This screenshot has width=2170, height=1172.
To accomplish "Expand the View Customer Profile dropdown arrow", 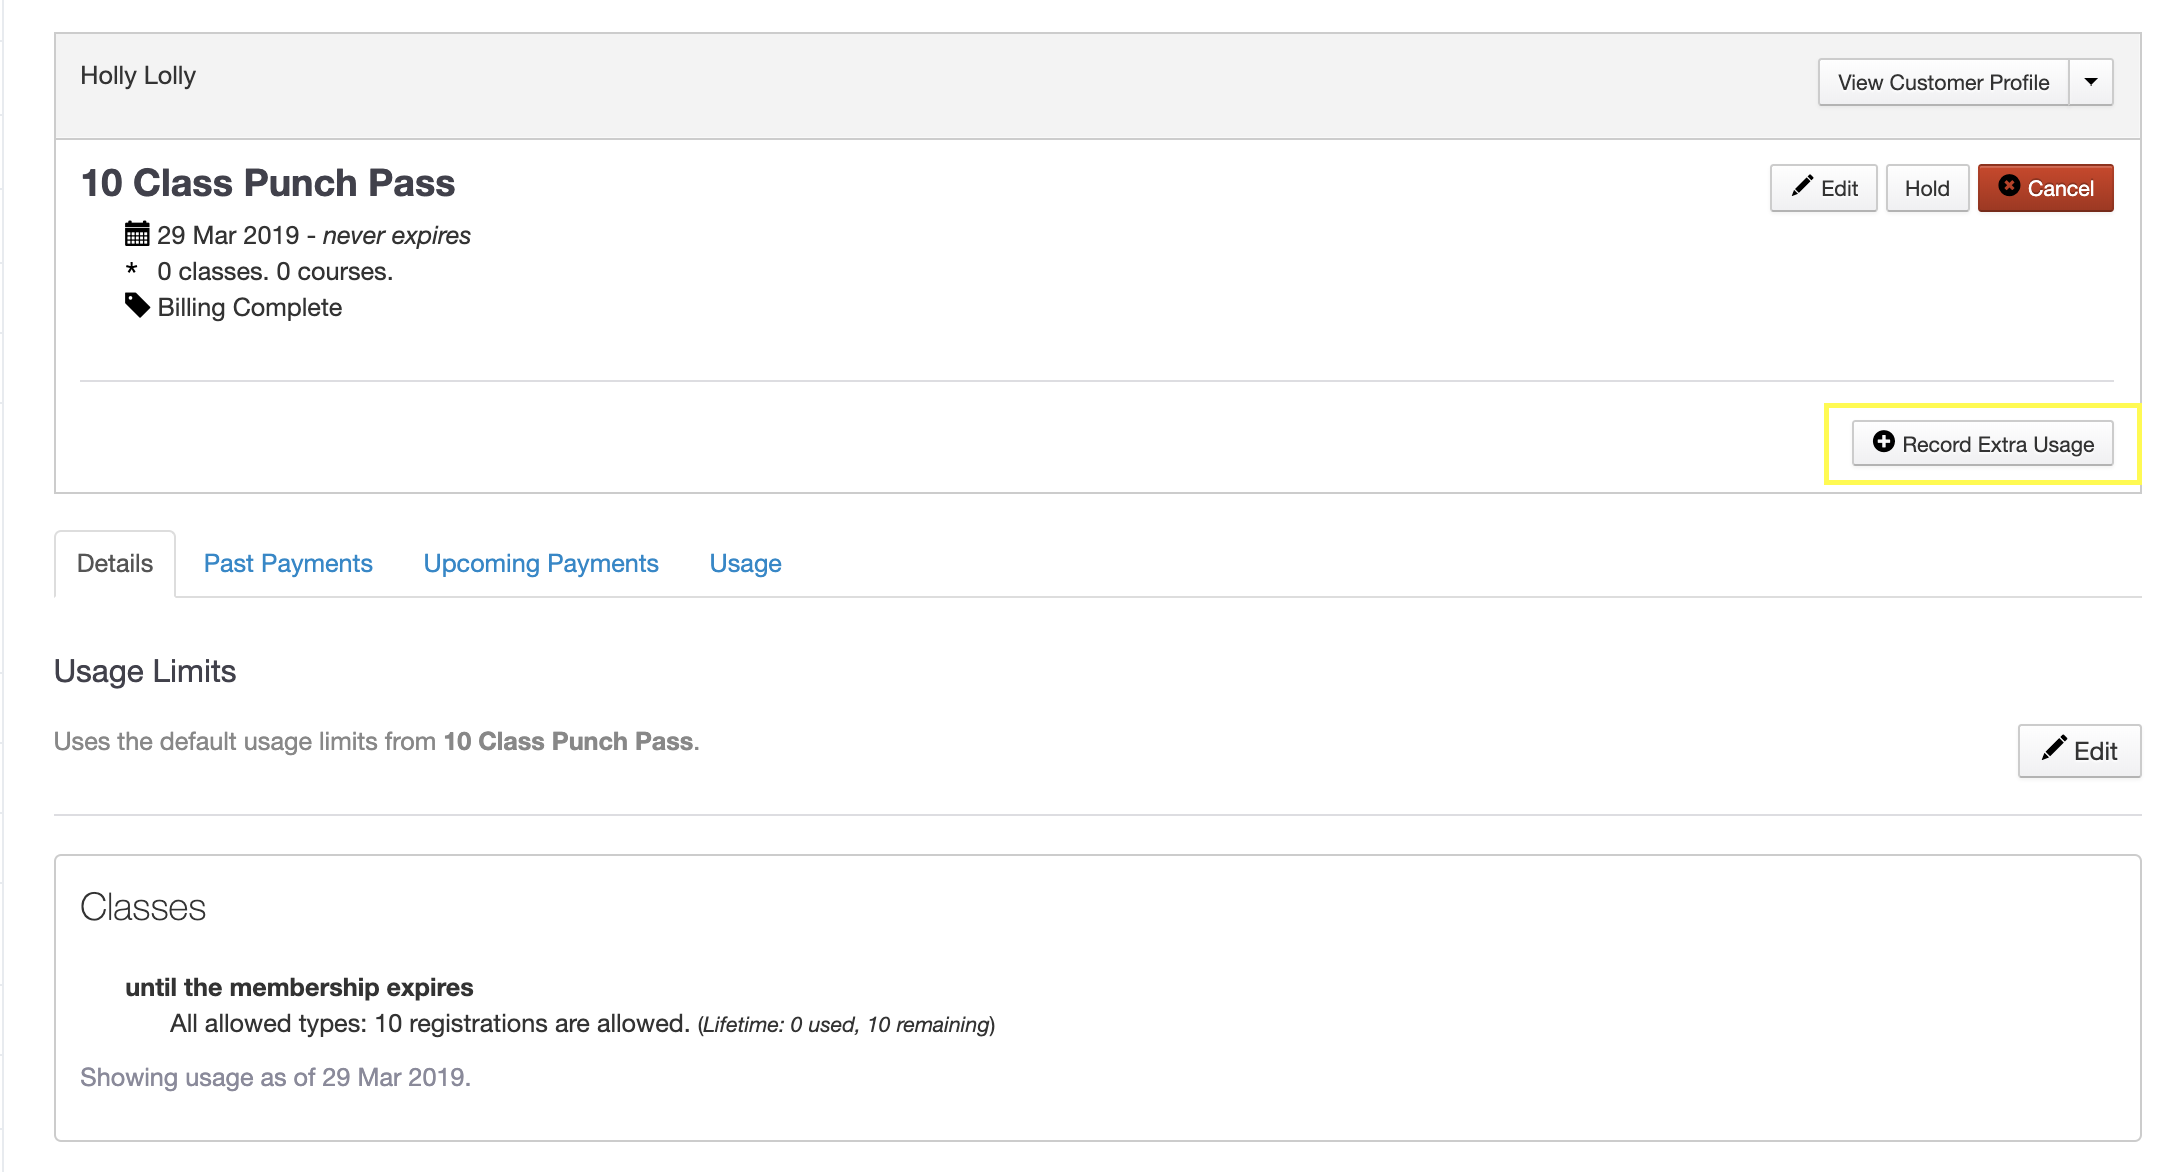I will (x=2091, y=82).
